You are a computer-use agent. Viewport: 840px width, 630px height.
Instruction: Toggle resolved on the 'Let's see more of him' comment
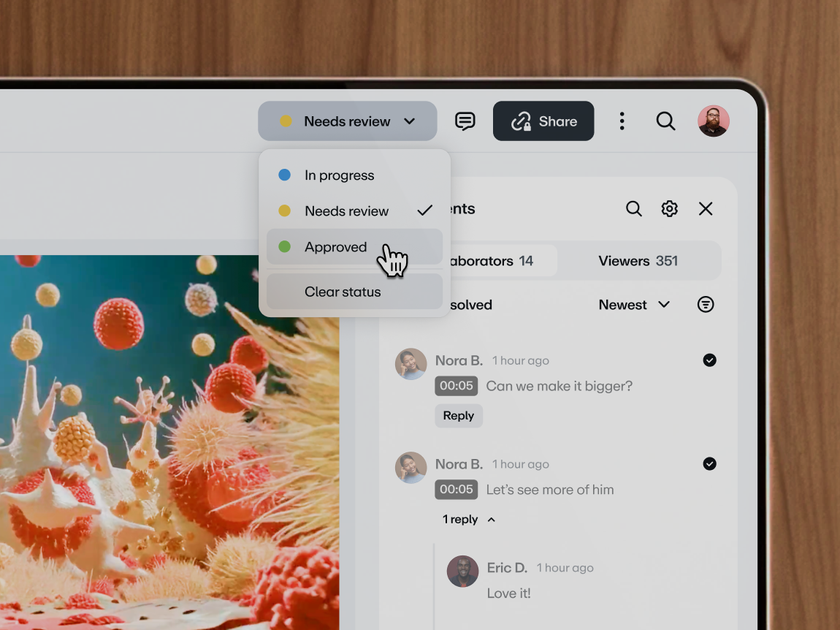[x=709, y=464]
